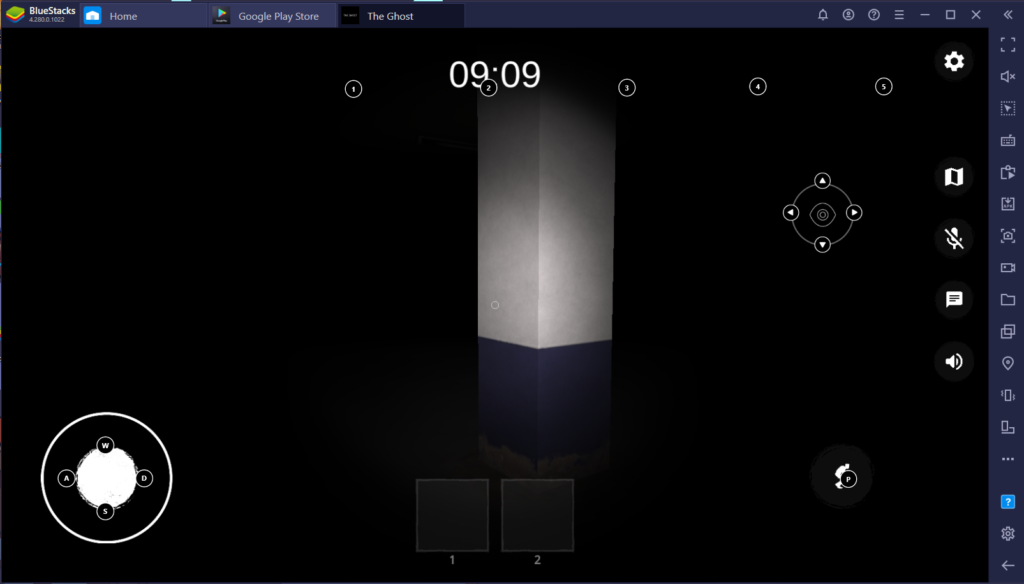Open the map in the game
This screenshot has width=1024, height=584.
tap(954, 175)
